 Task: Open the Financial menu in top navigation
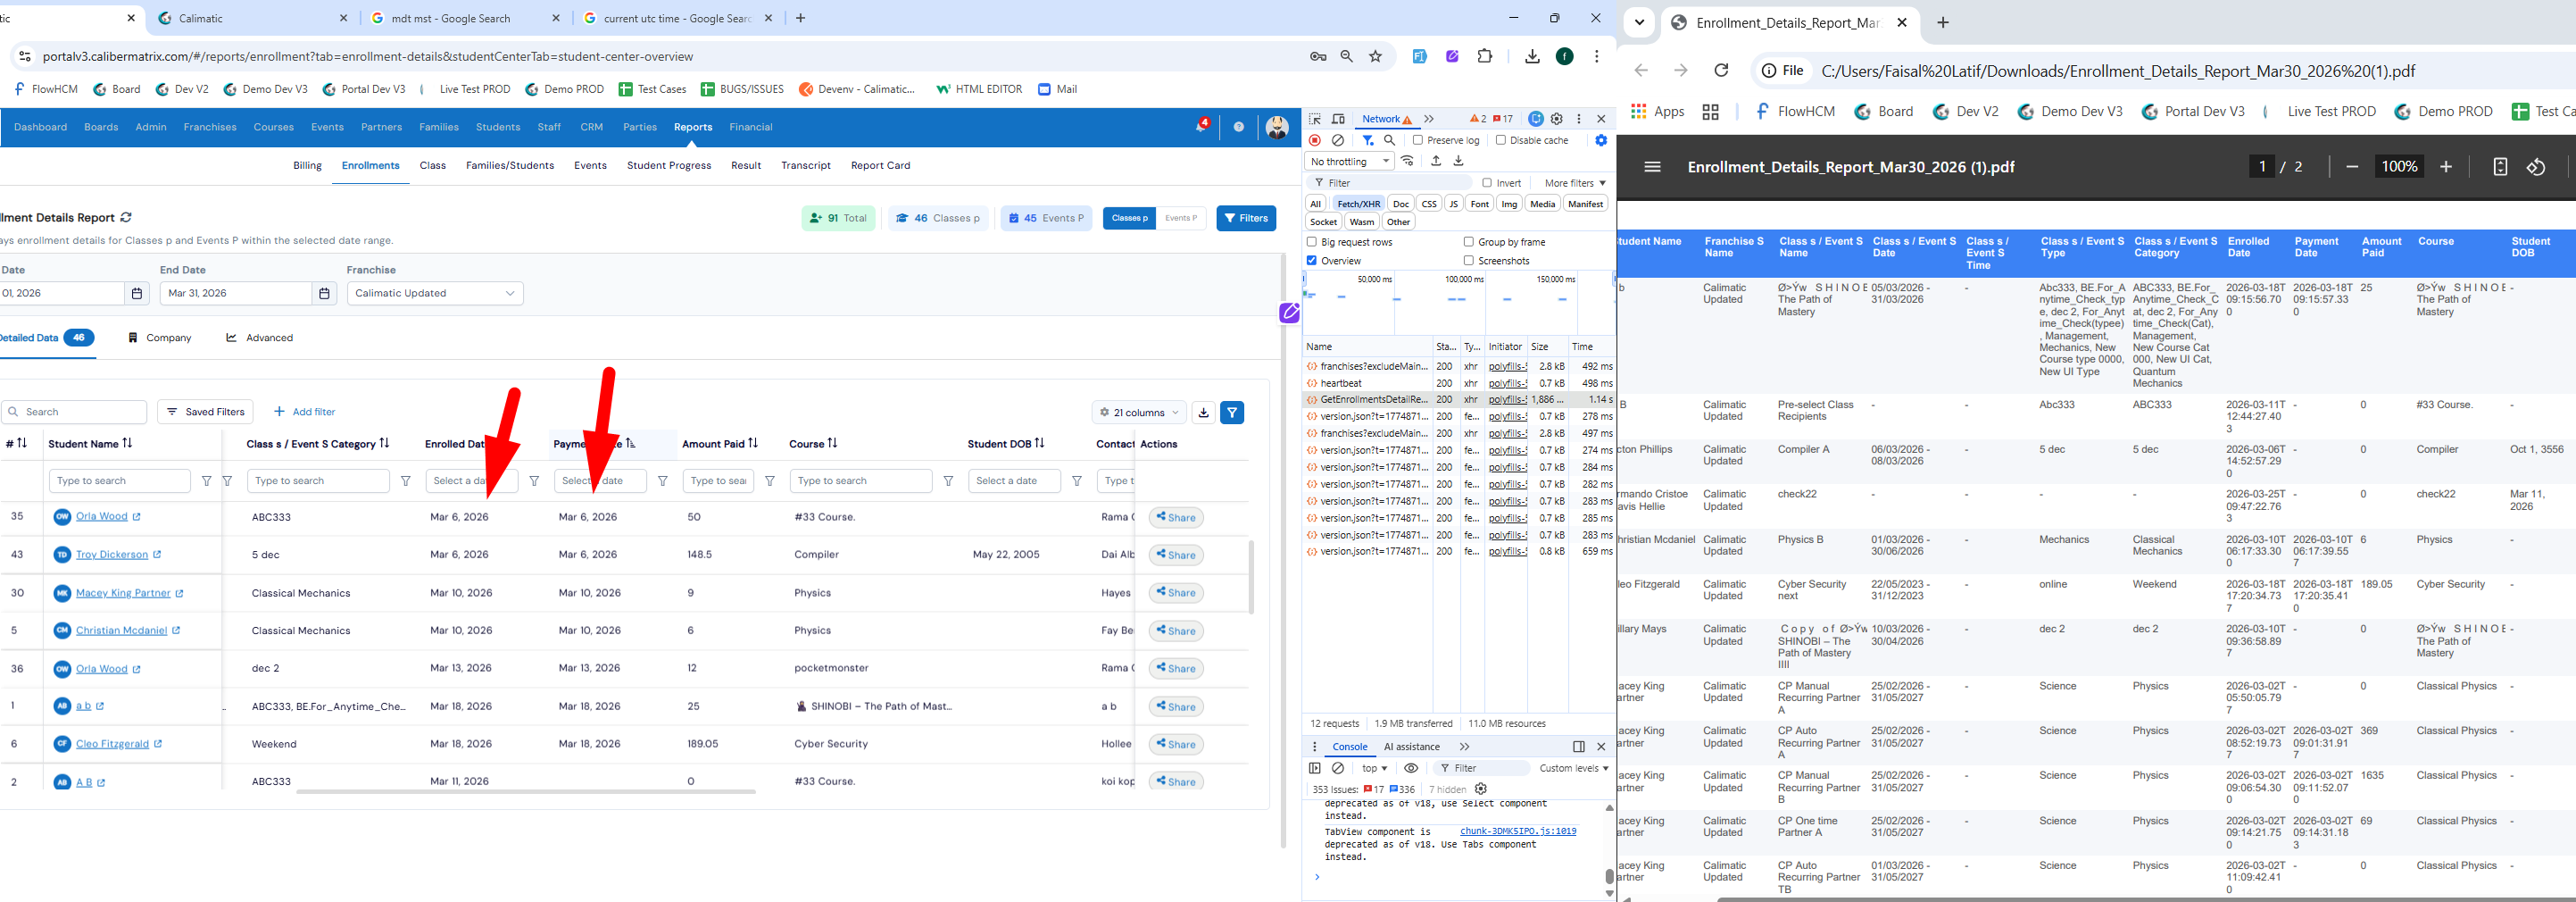[x=751, y=127]
